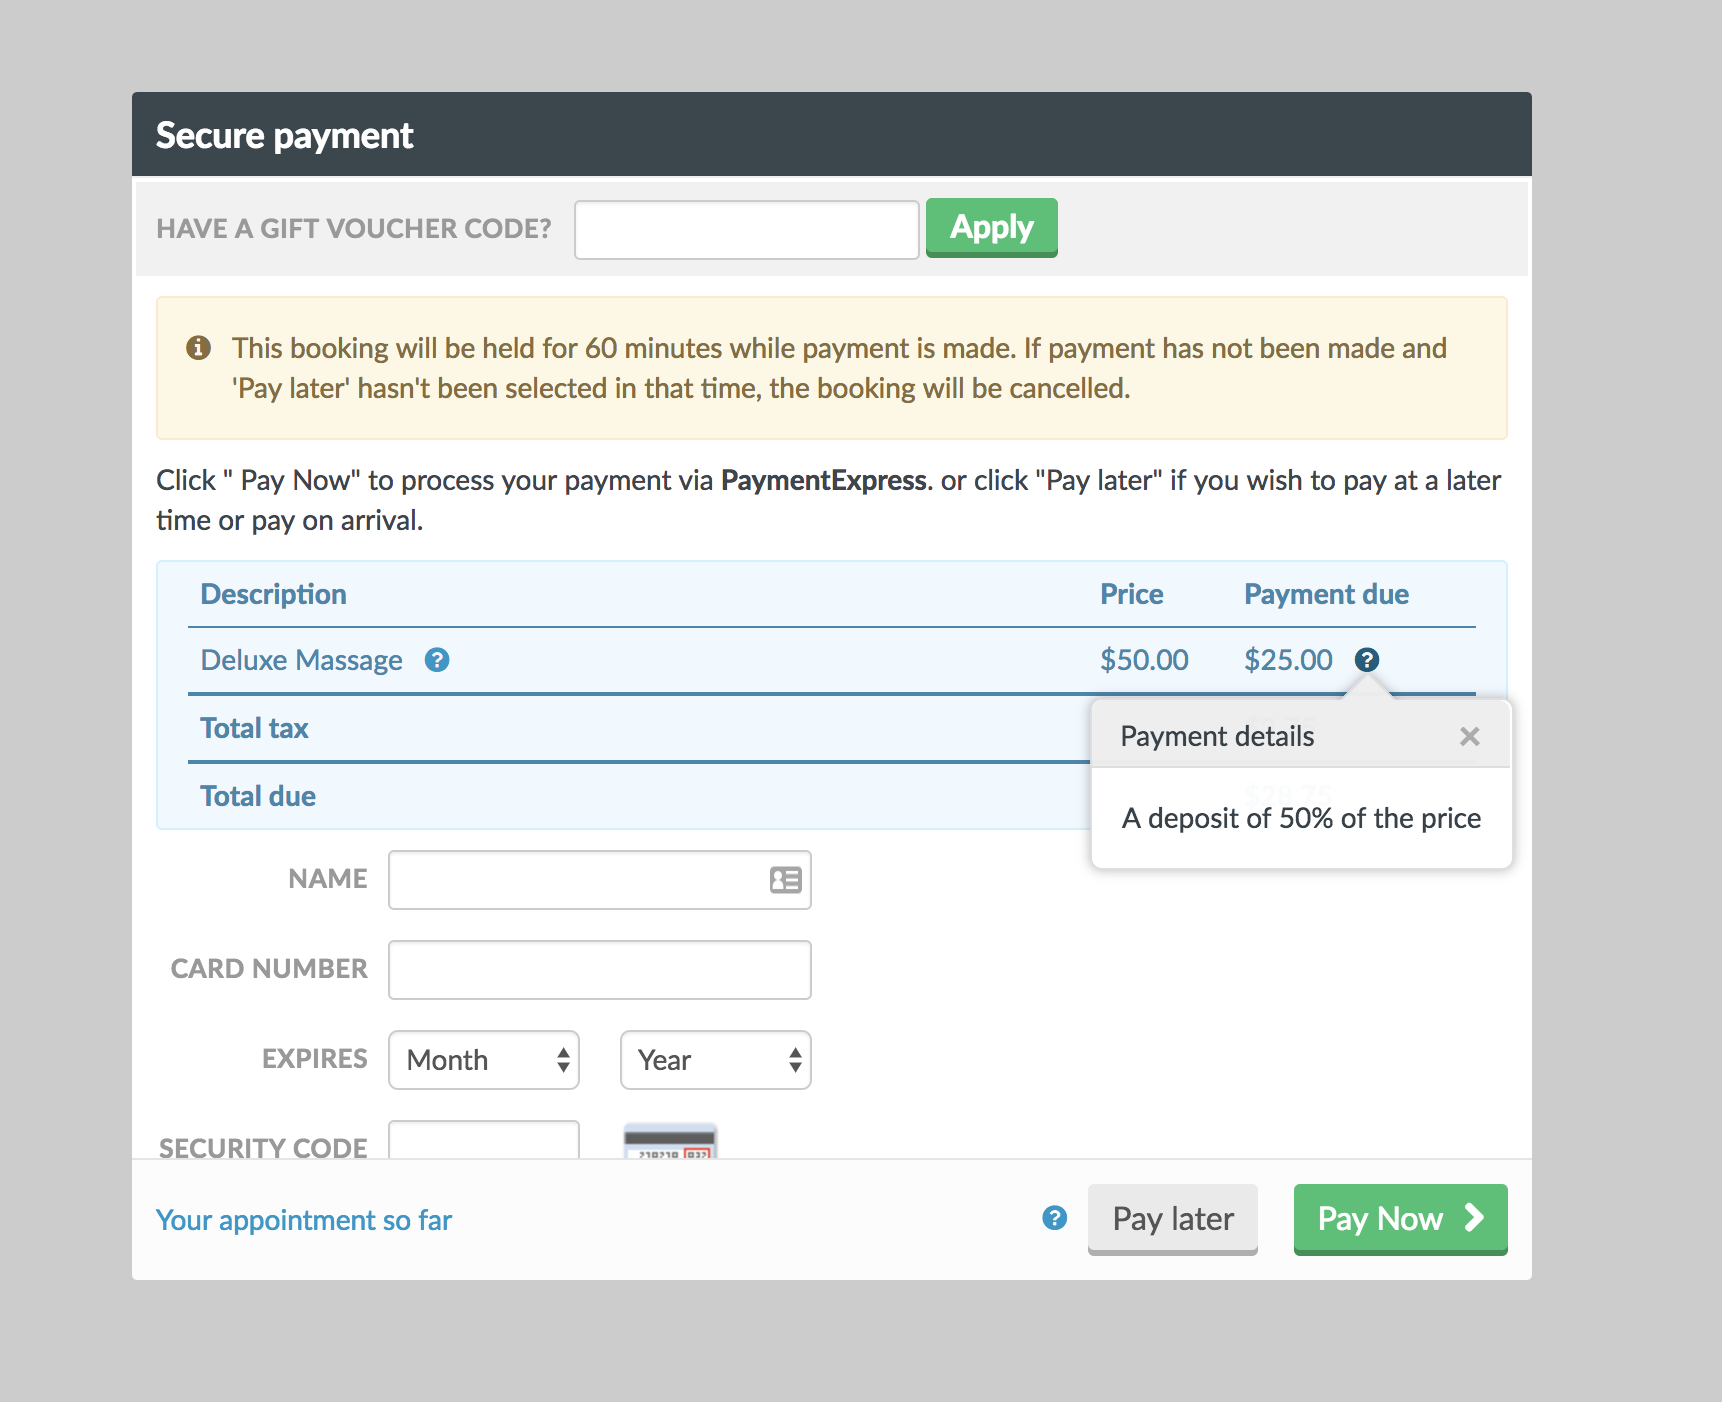Click the Price column header
The image size is (1722, 1402).
(x=1131, y=594)
